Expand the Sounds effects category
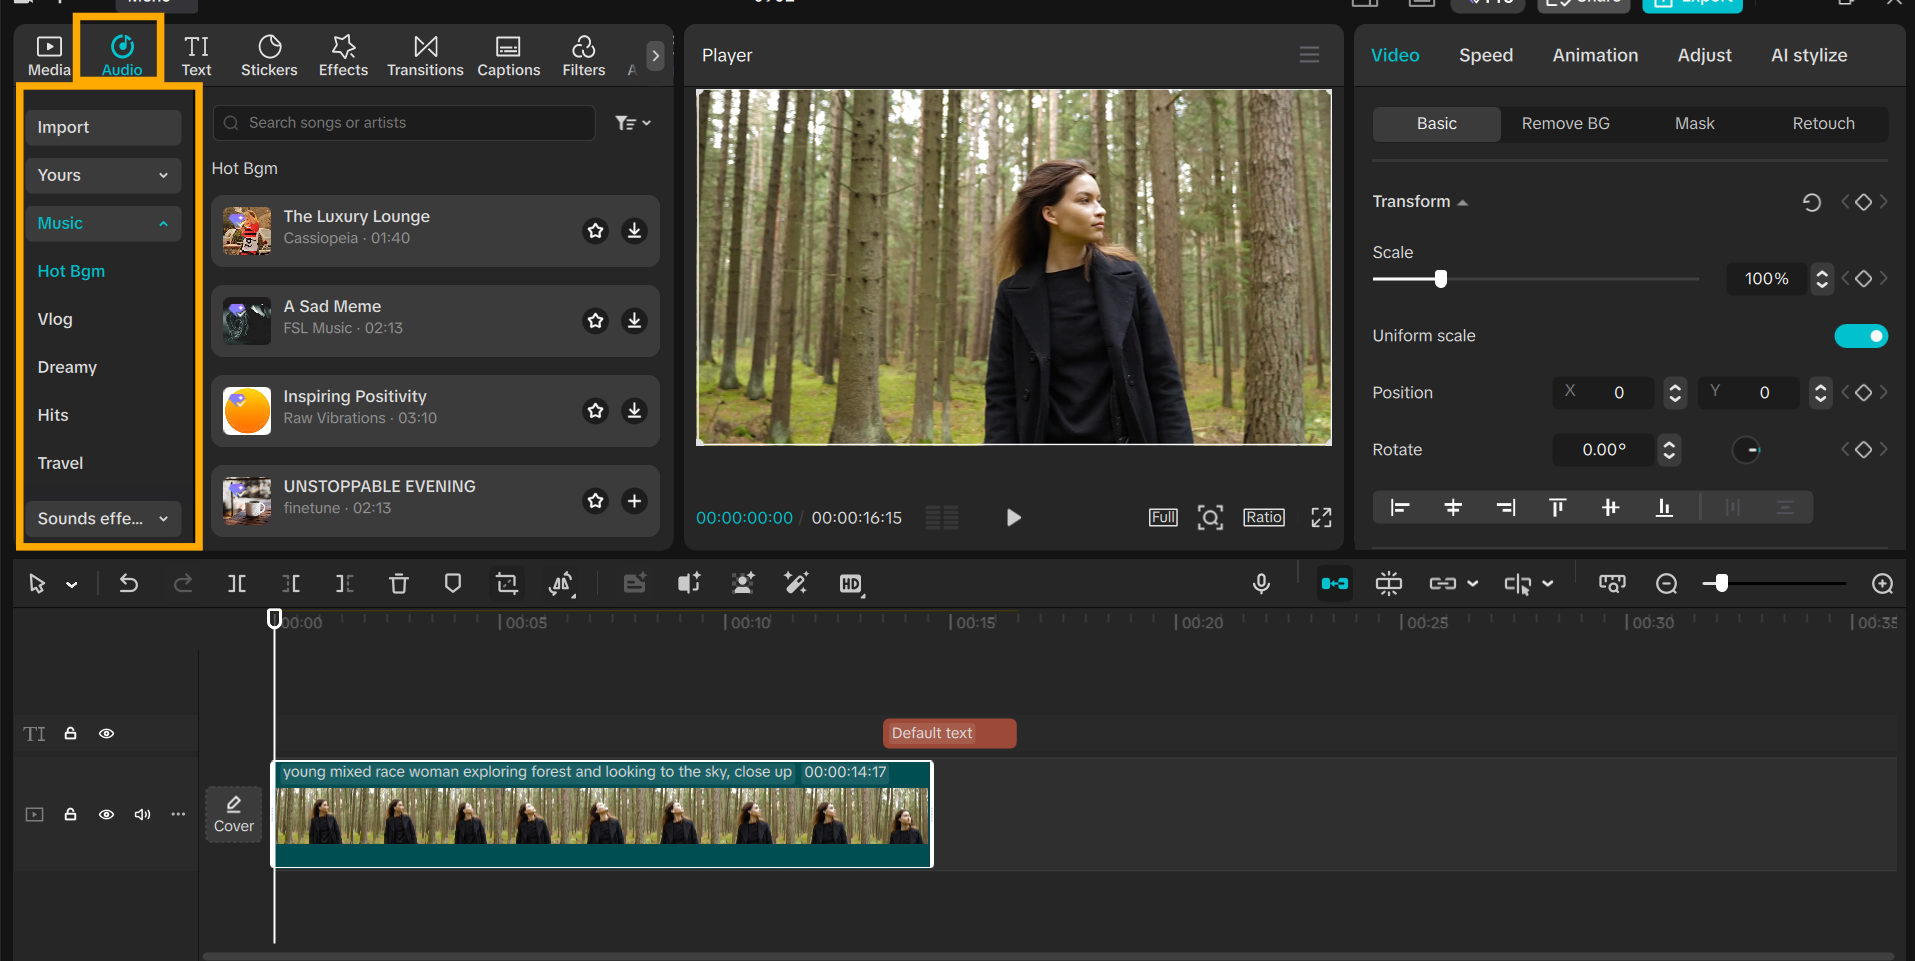The height and width of the screenshot is (961, 1915). [x=103, y=519]
